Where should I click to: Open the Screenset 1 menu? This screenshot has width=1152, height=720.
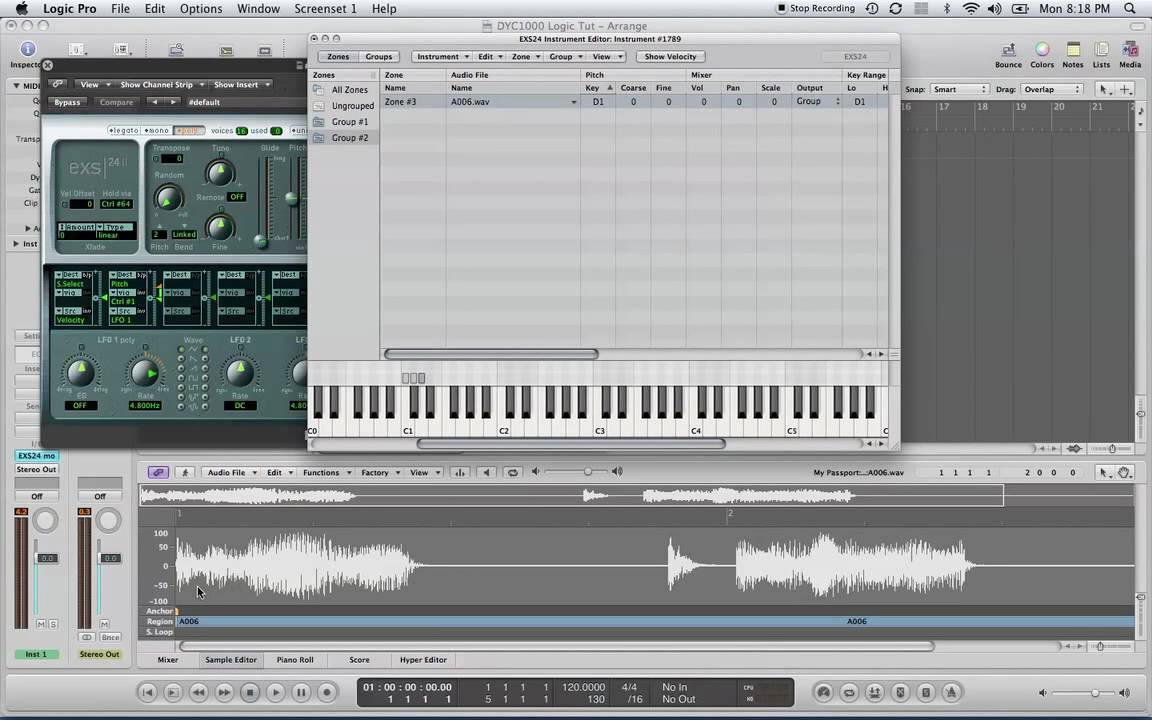pyautogui.click(x=325, y=9)
